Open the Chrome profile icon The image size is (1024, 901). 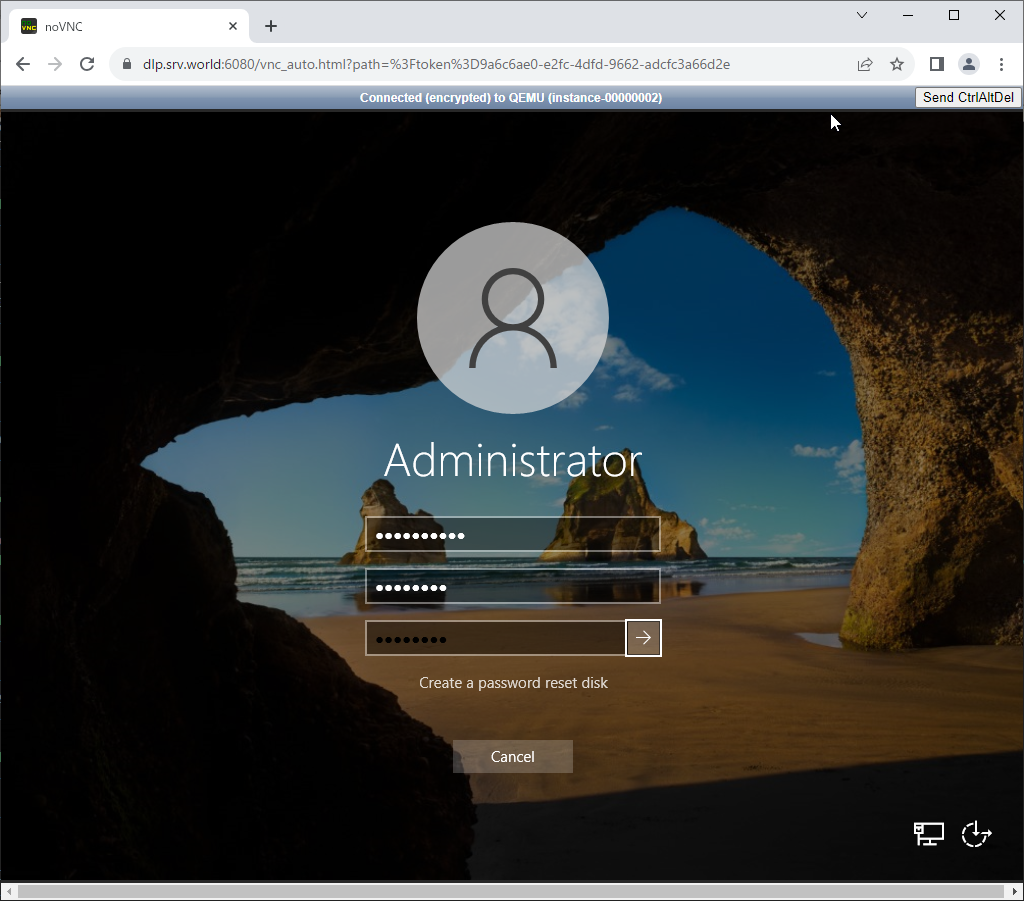click(x=969, y=64)
